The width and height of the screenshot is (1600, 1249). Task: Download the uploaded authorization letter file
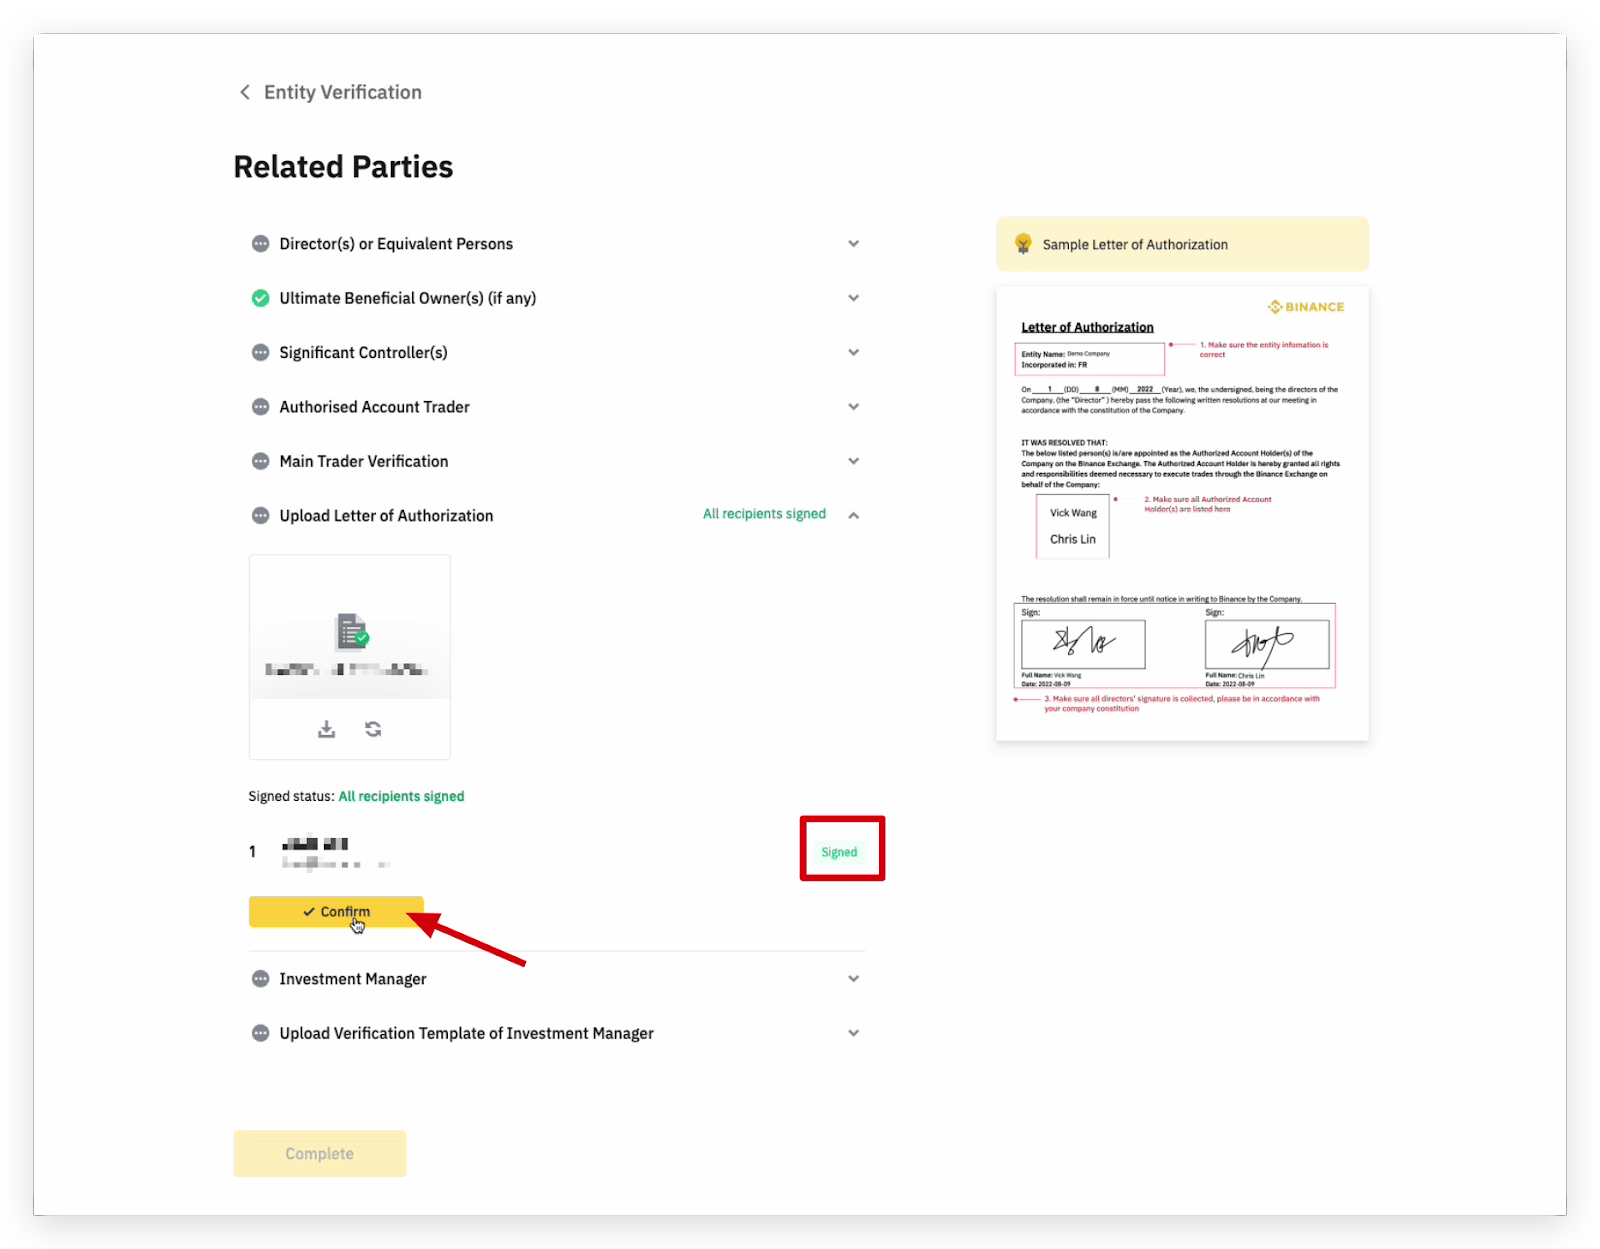(x=326, y=729)
